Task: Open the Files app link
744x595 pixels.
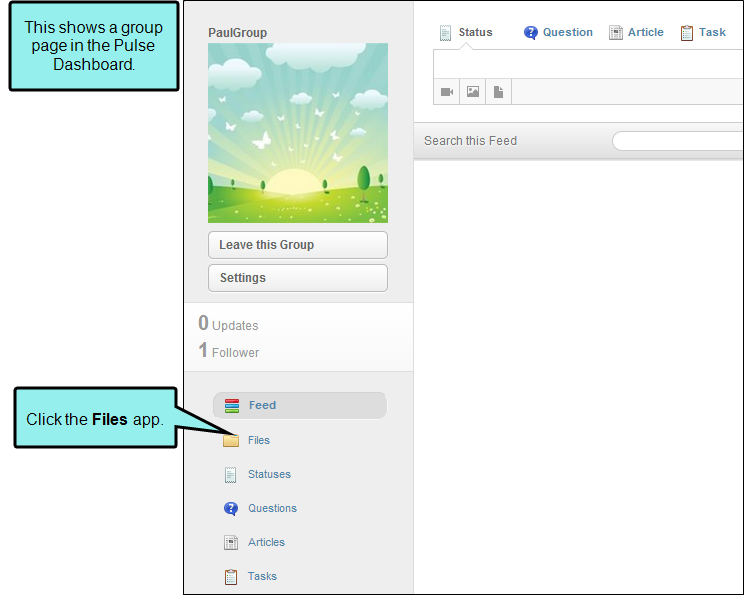Action: [x=259, y=440]
